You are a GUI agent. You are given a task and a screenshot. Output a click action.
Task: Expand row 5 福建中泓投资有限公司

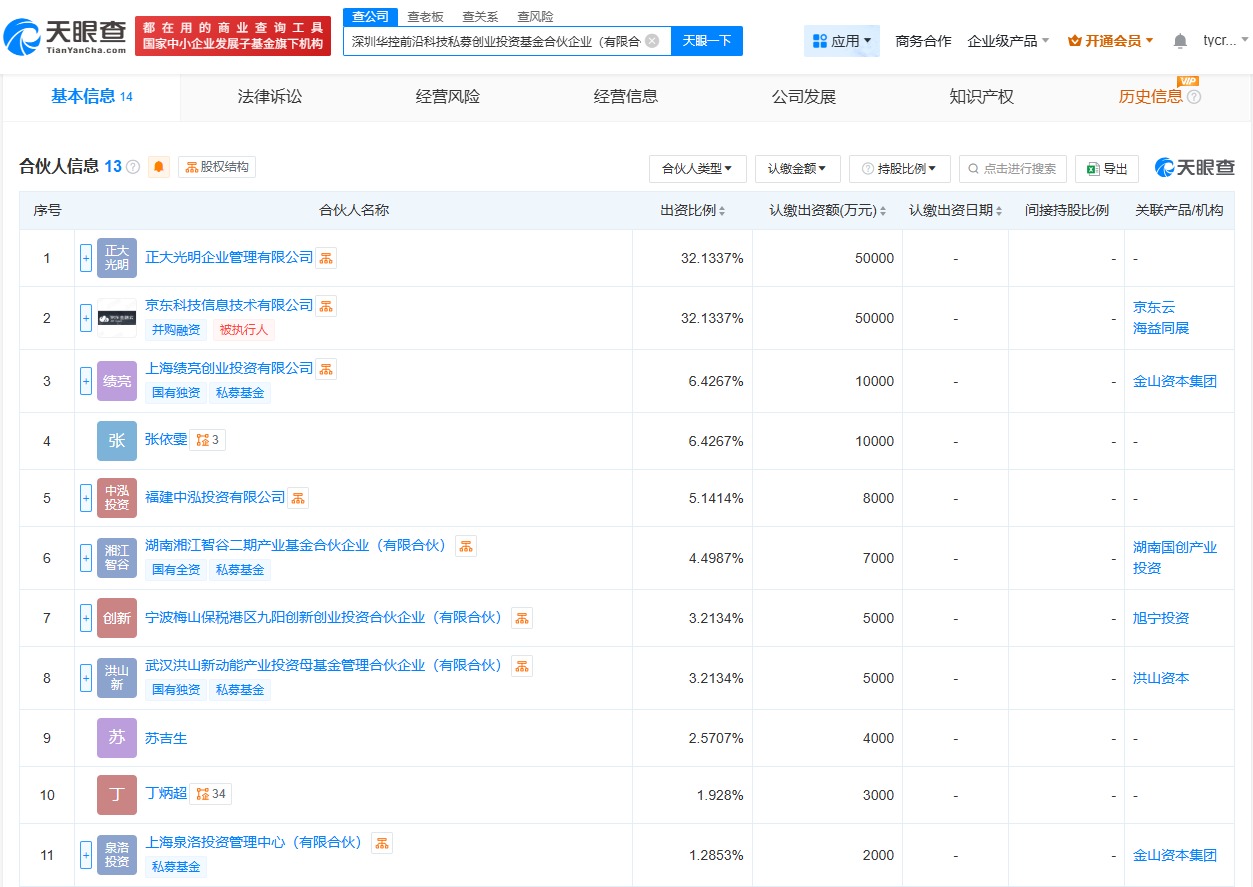[86, 498]
